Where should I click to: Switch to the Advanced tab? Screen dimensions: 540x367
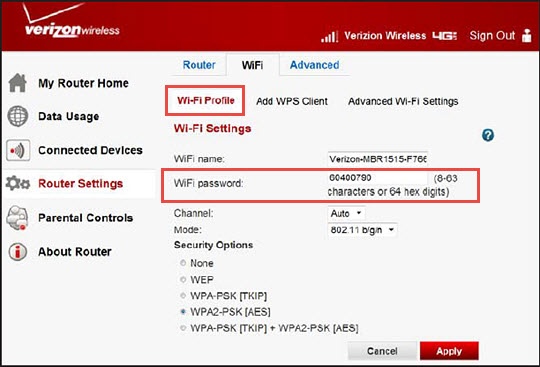click(x=314, y=65)
